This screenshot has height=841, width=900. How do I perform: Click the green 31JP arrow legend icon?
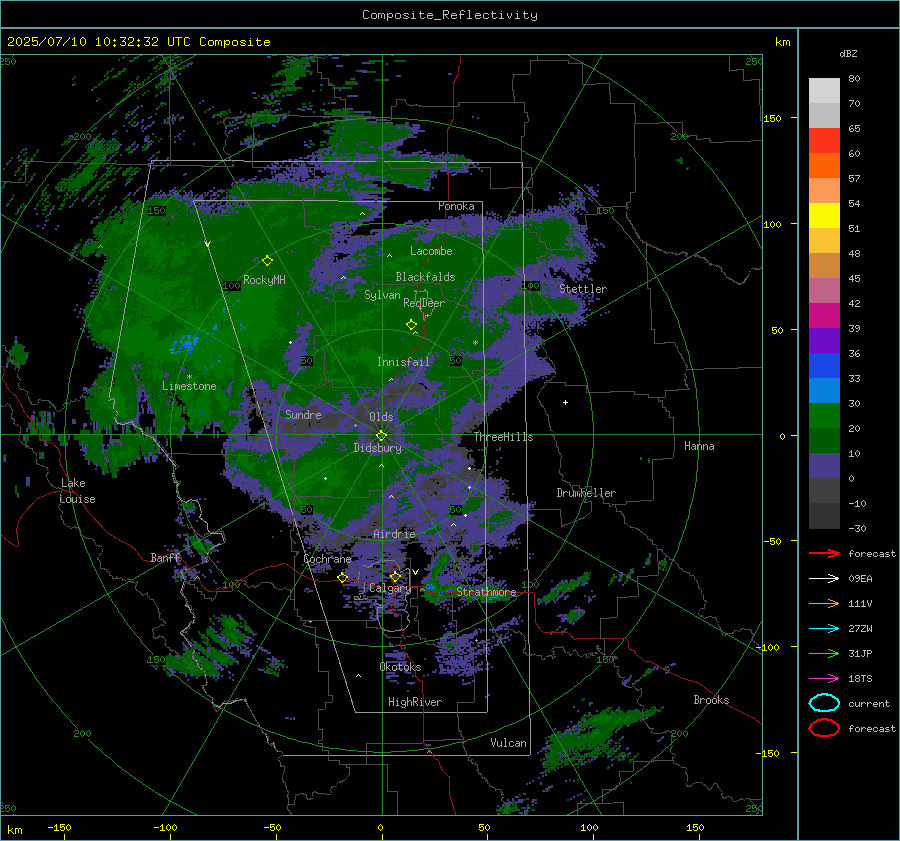(824, 653)
